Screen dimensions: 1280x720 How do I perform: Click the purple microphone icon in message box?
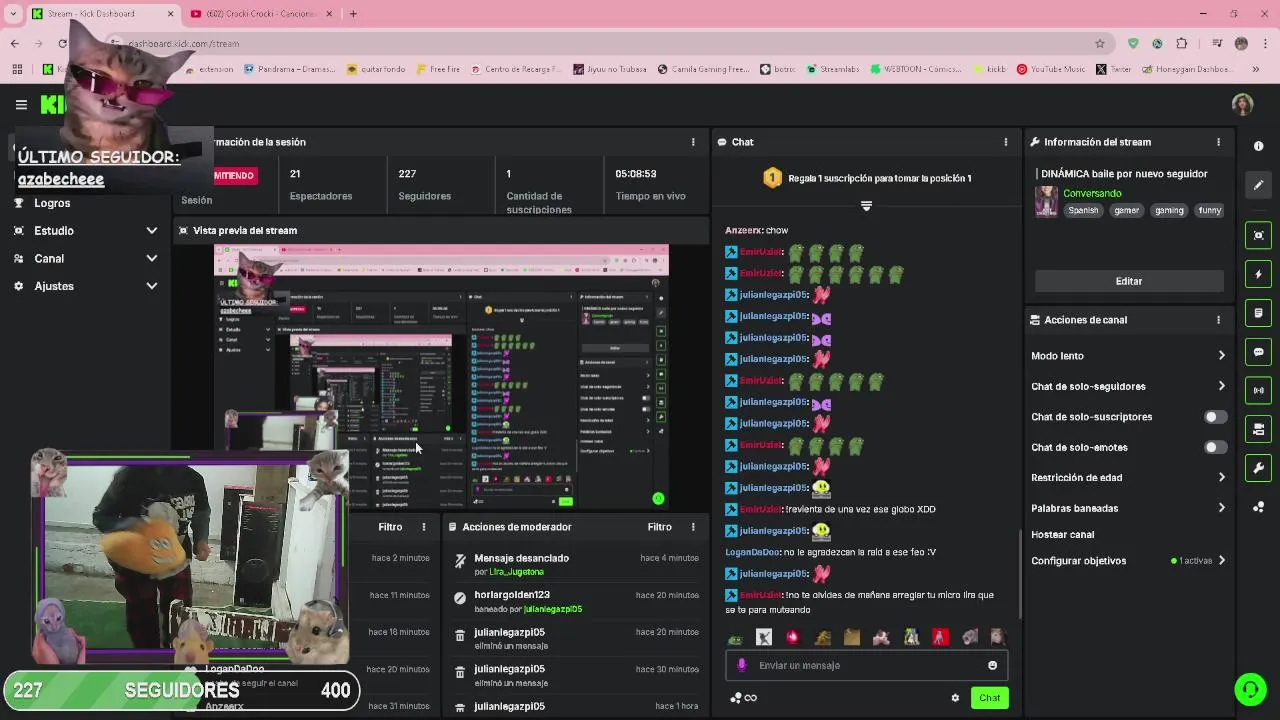pos(741,665)
